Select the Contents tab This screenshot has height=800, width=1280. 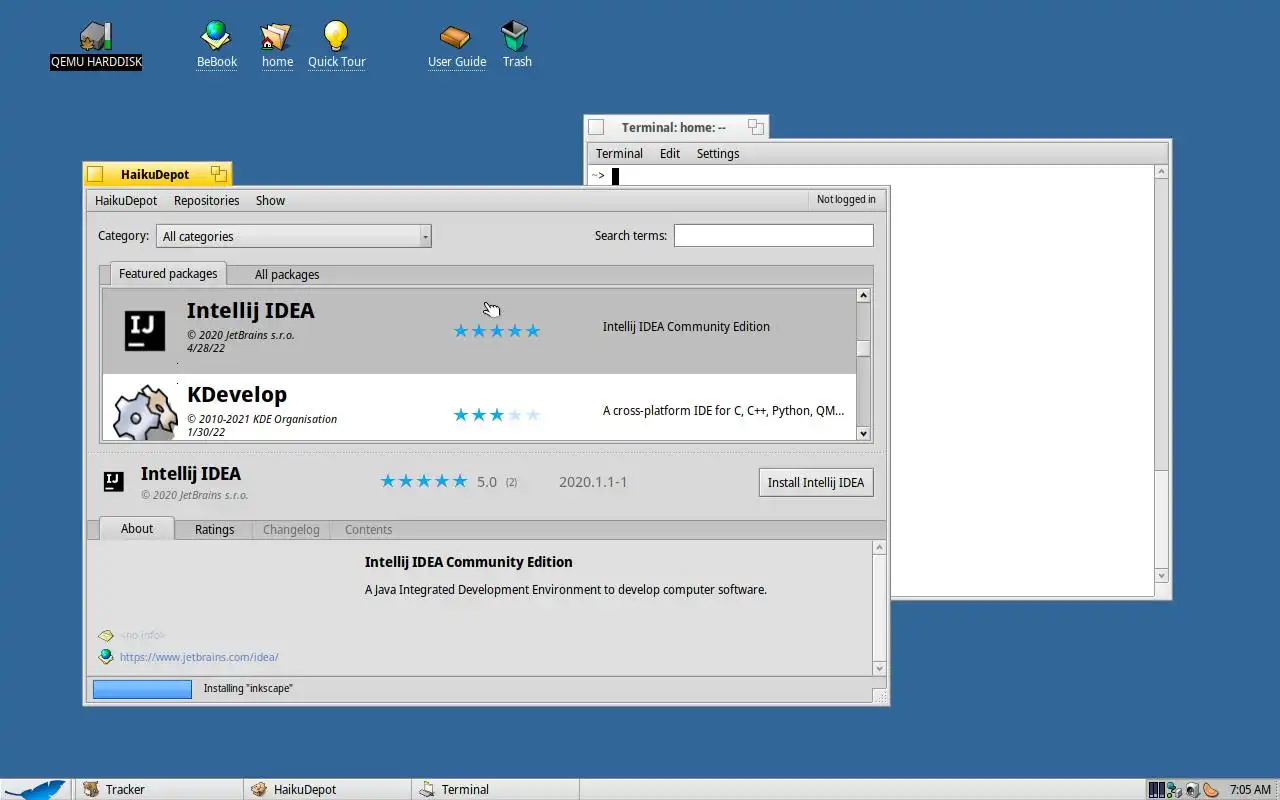pyautogui.click(x=368, y=530)
